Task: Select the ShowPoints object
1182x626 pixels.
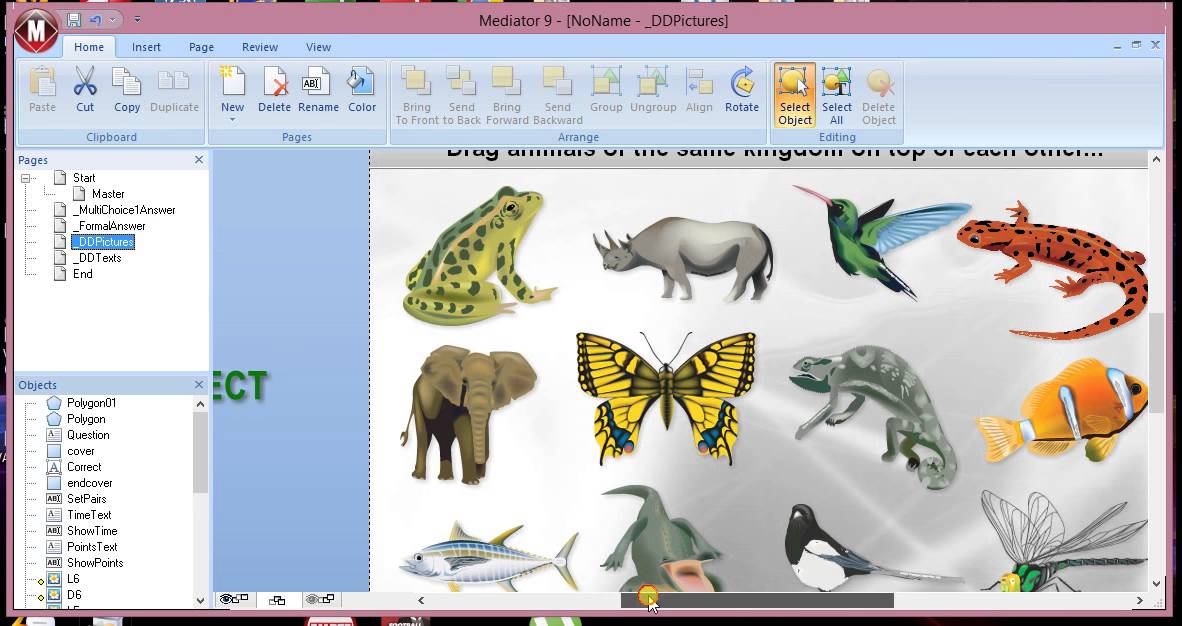Action: point(95,563)
